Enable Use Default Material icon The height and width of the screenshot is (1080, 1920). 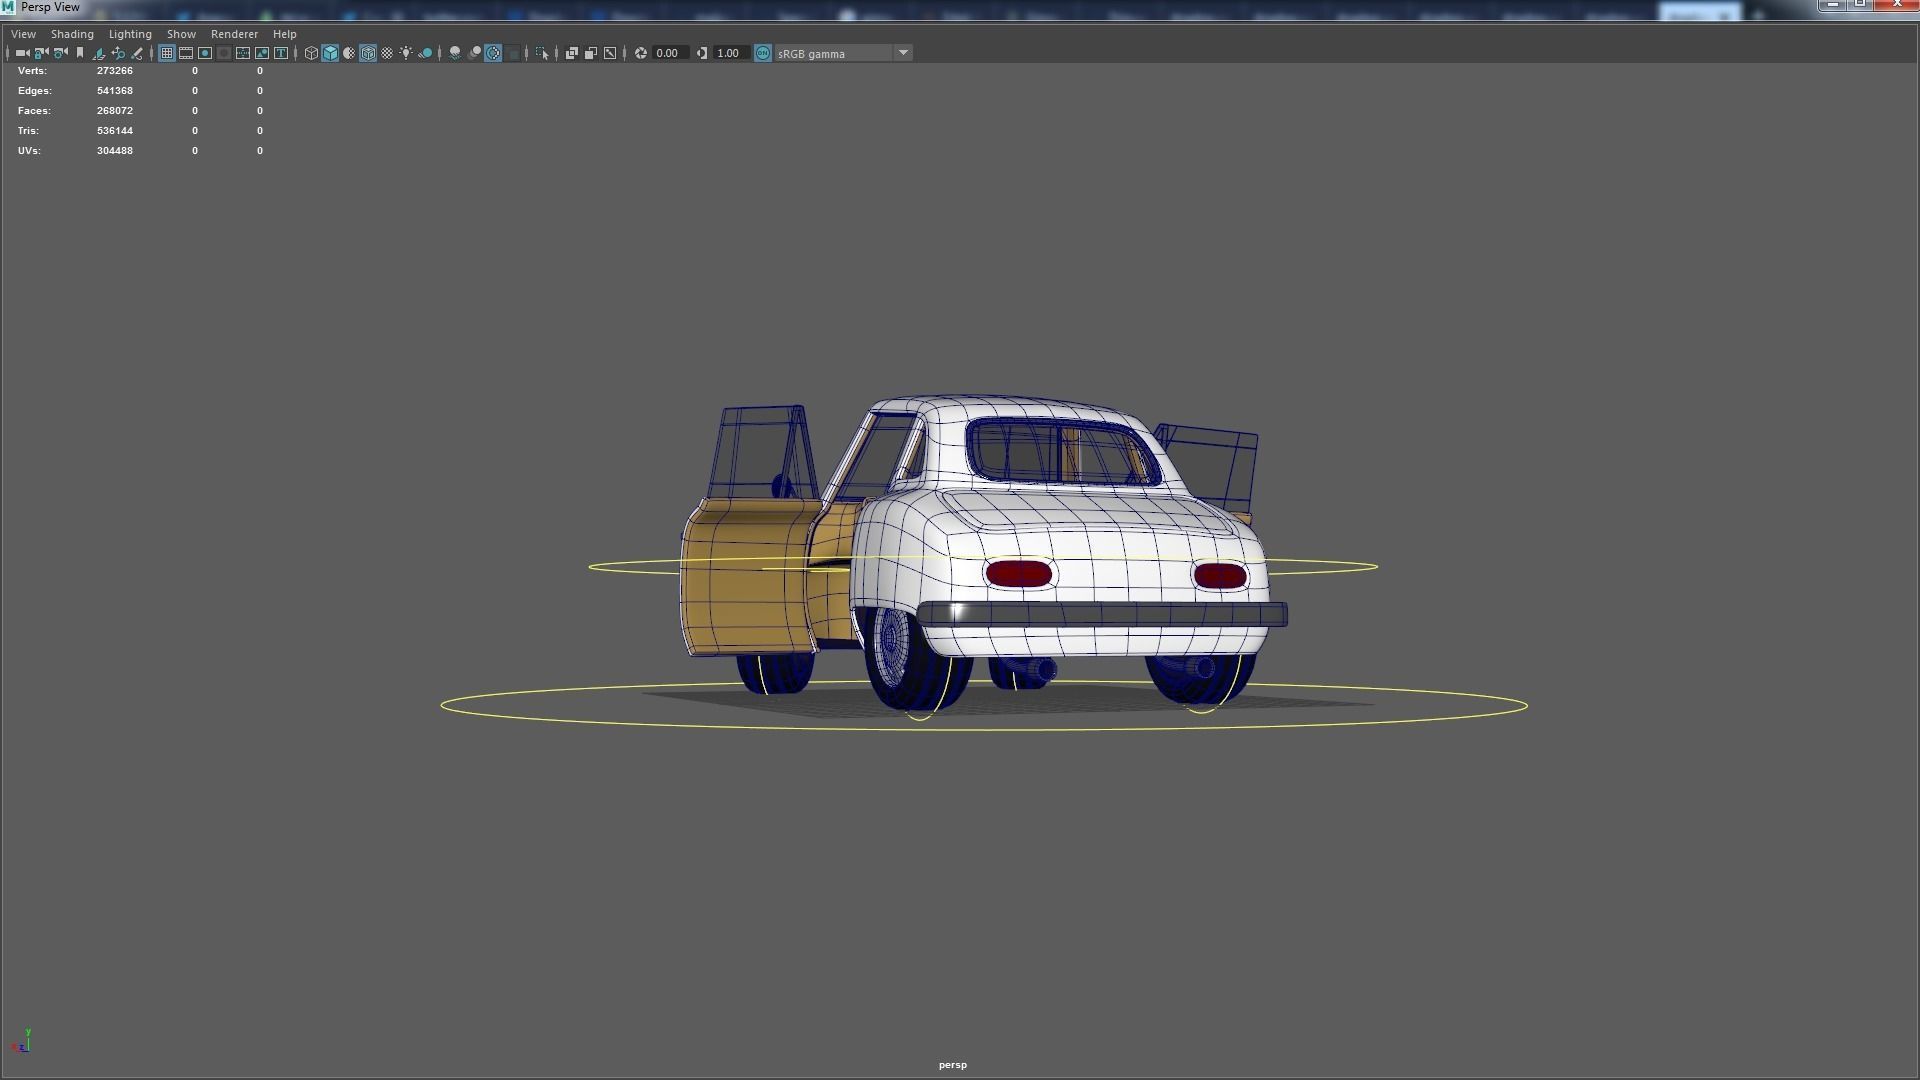[349, 53]
